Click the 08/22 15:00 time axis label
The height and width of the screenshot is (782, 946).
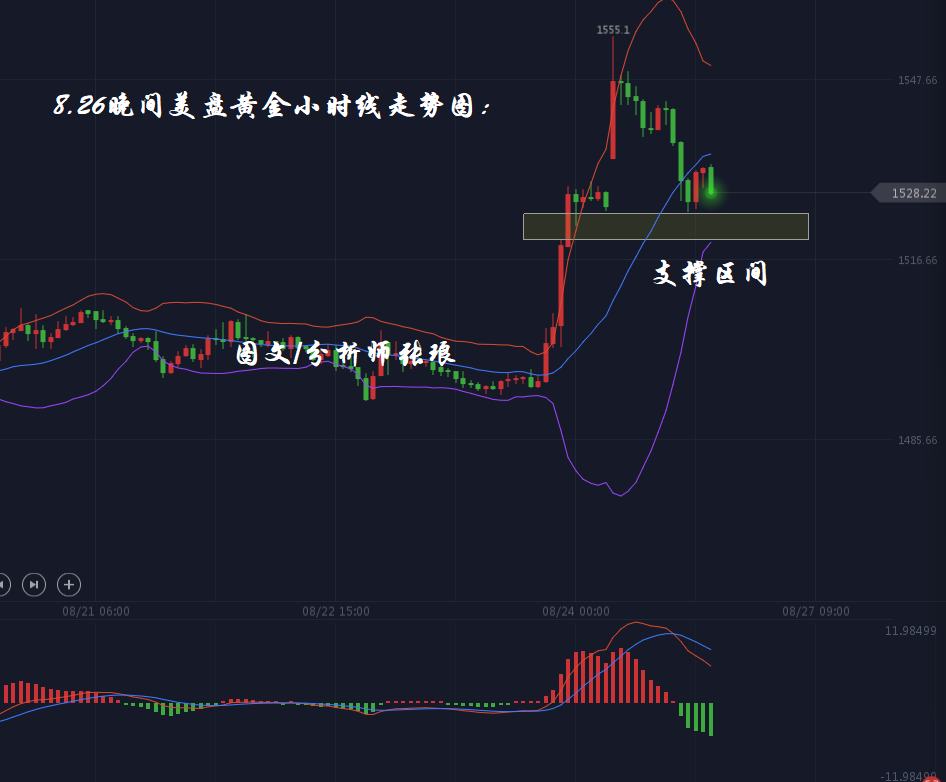tap(336, 611)
